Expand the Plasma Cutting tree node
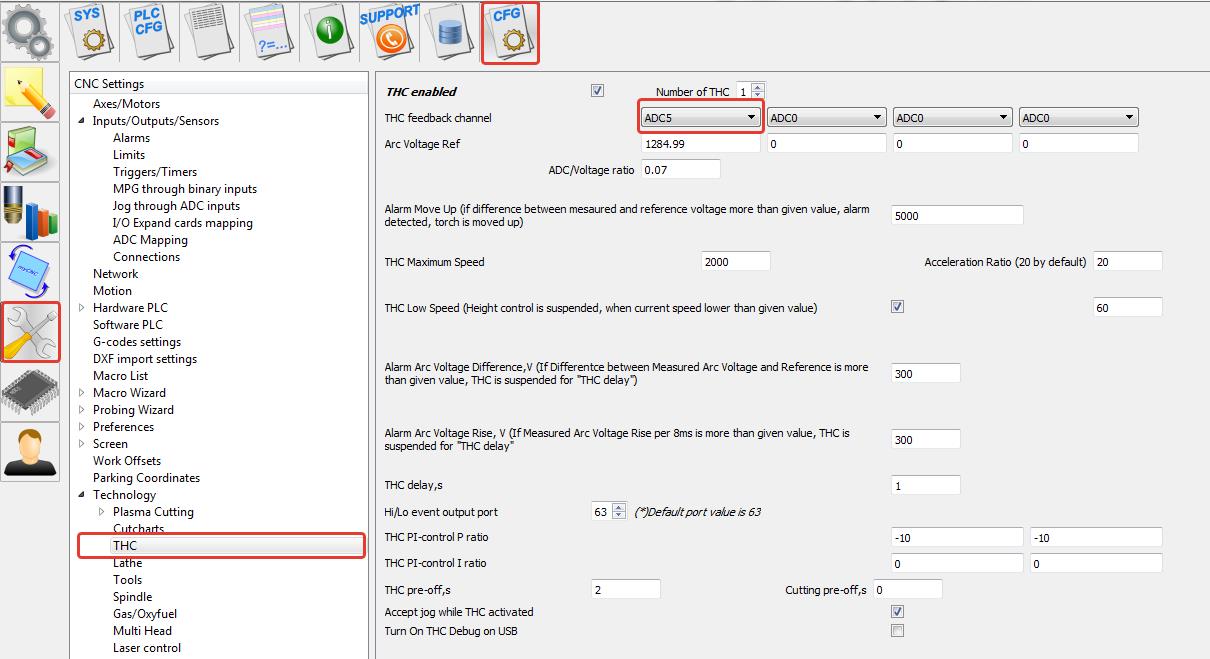The height and width of the screenshot is (659, 1210). click(102, 512)
